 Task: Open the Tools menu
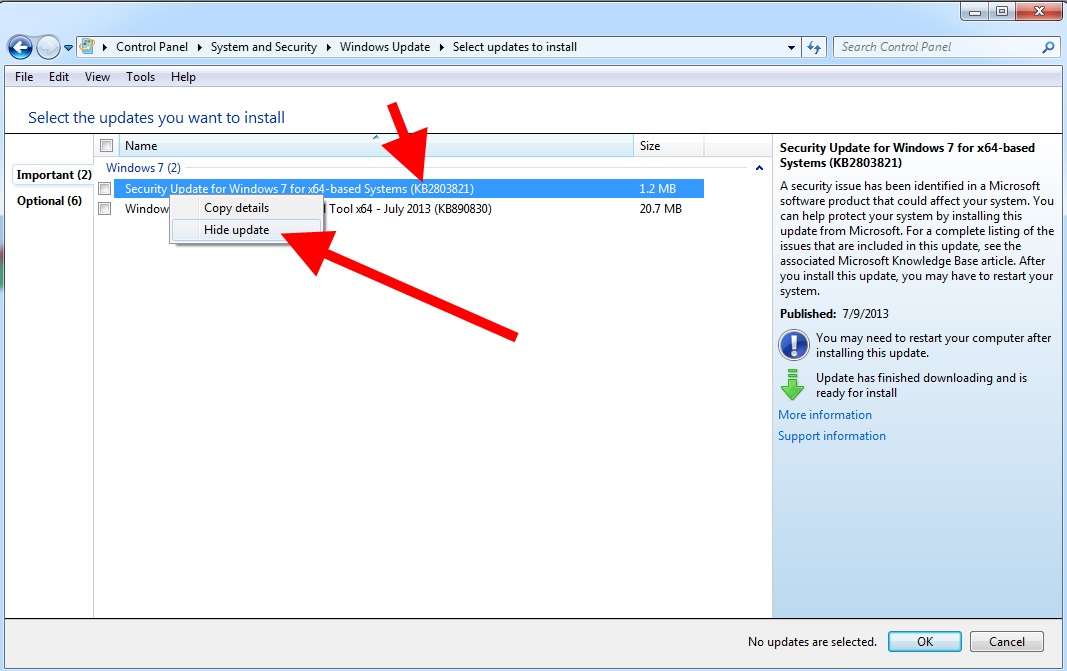140,77
